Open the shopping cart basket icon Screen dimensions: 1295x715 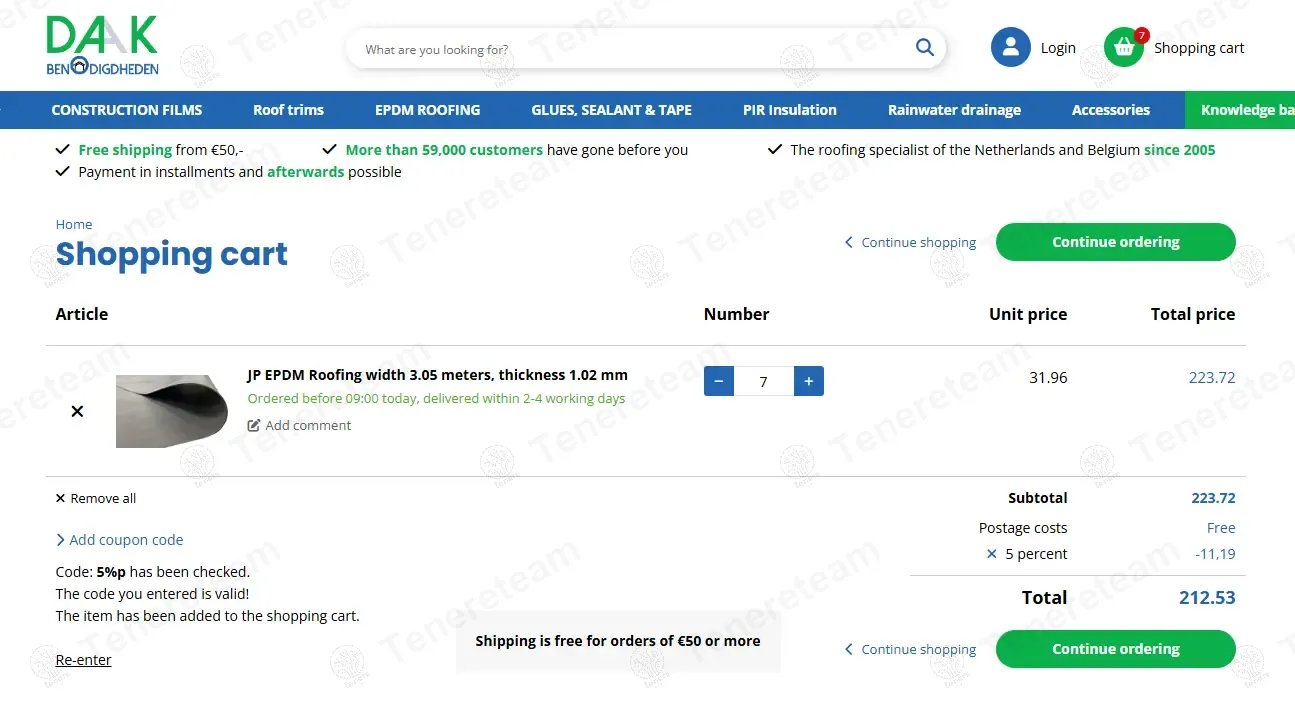tap(1124, 47)
